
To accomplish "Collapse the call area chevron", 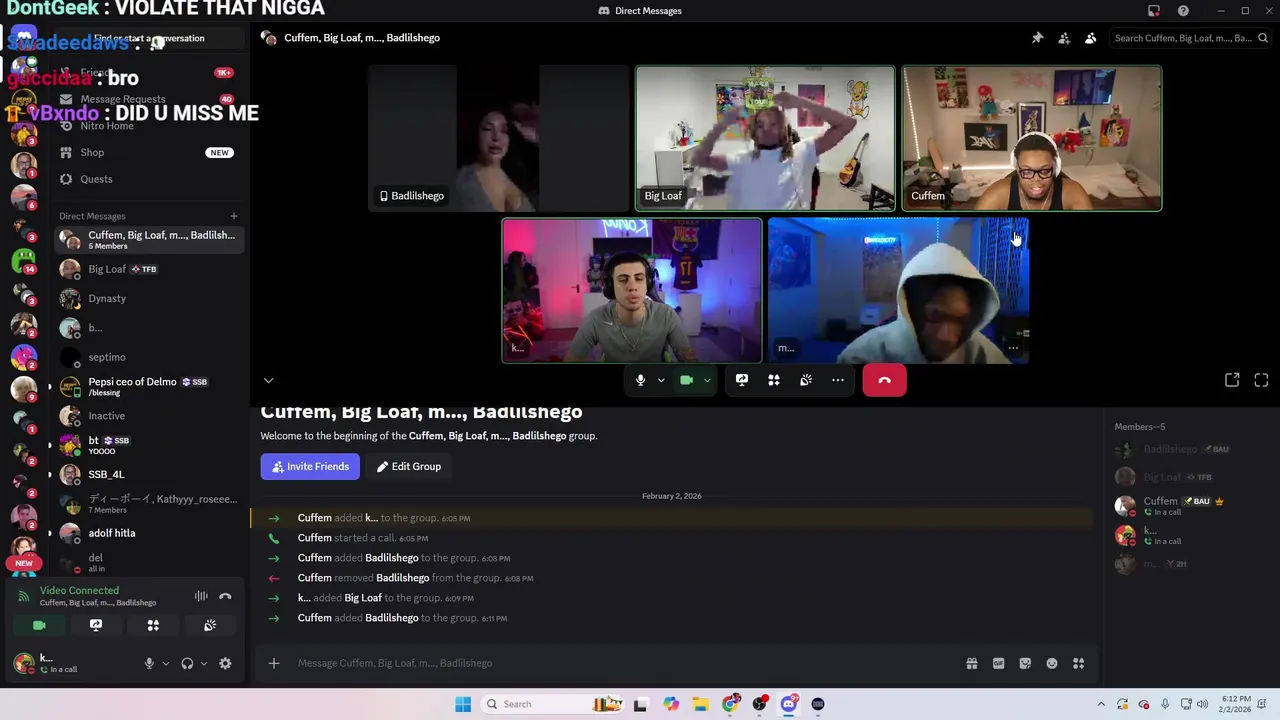I will [x=268, y=380].
